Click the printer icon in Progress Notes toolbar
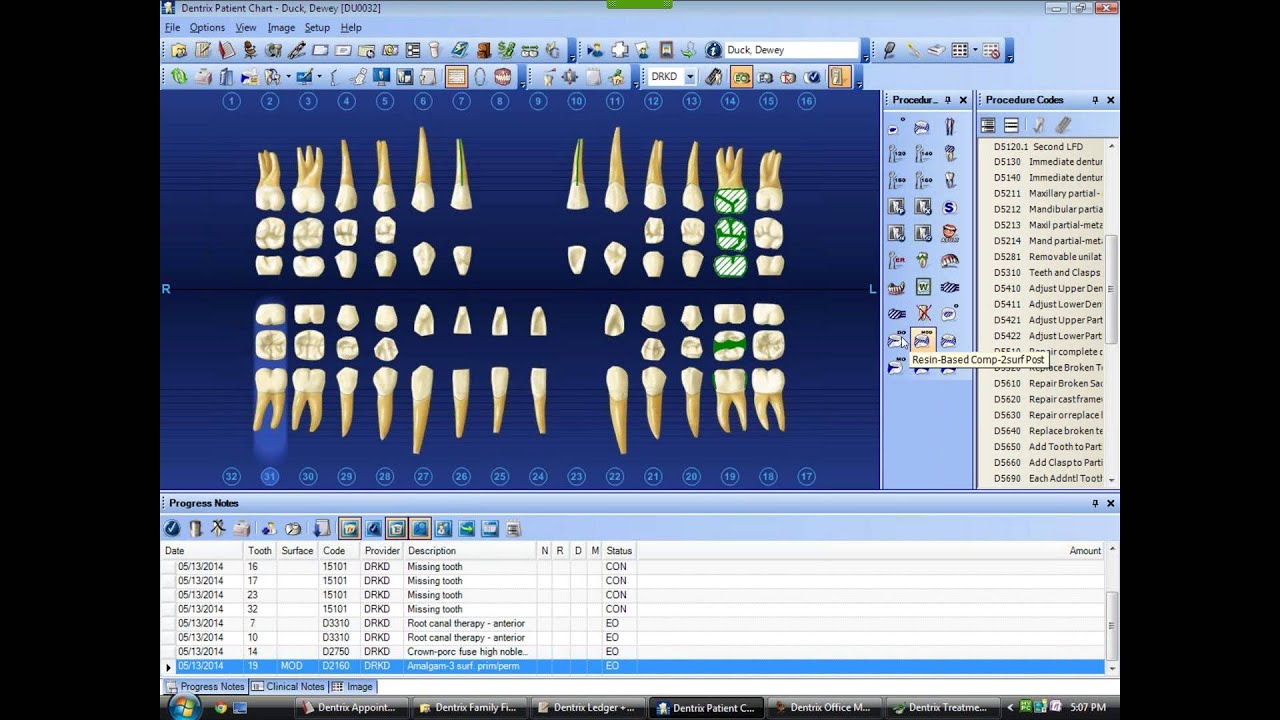 (241, 528)
